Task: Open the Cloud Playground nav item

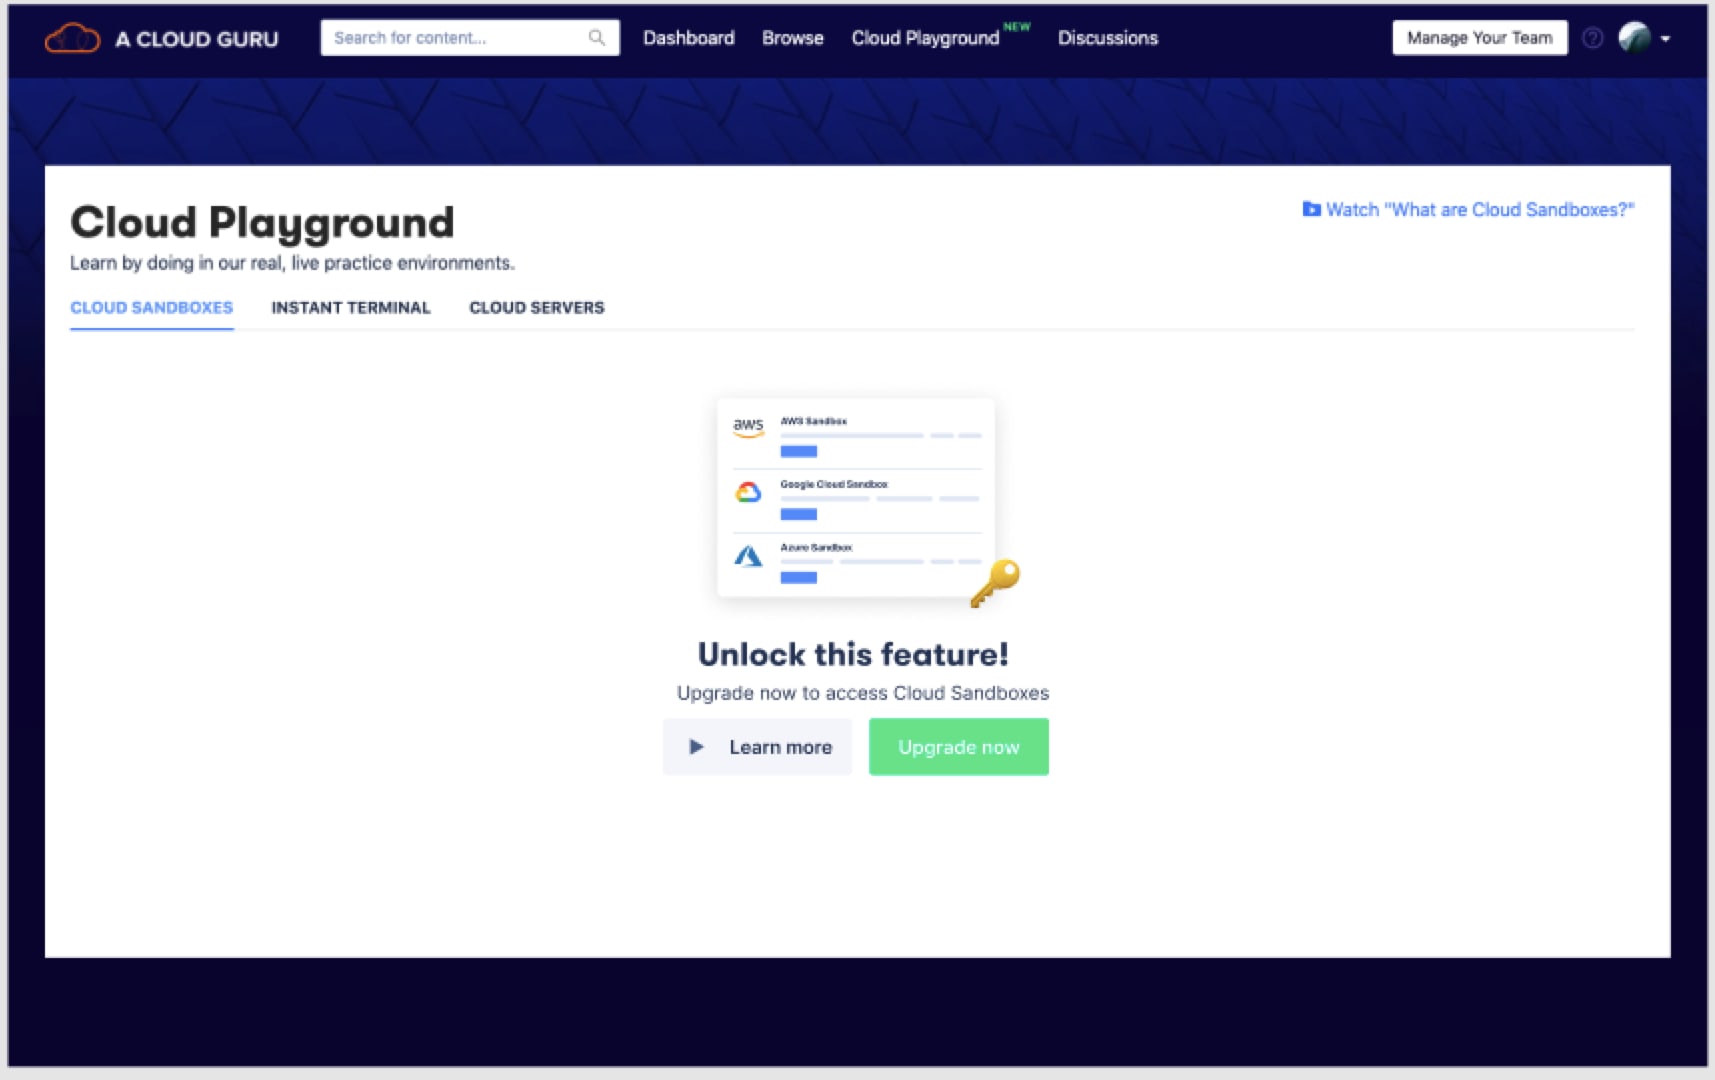Action: tap(925, 38)
